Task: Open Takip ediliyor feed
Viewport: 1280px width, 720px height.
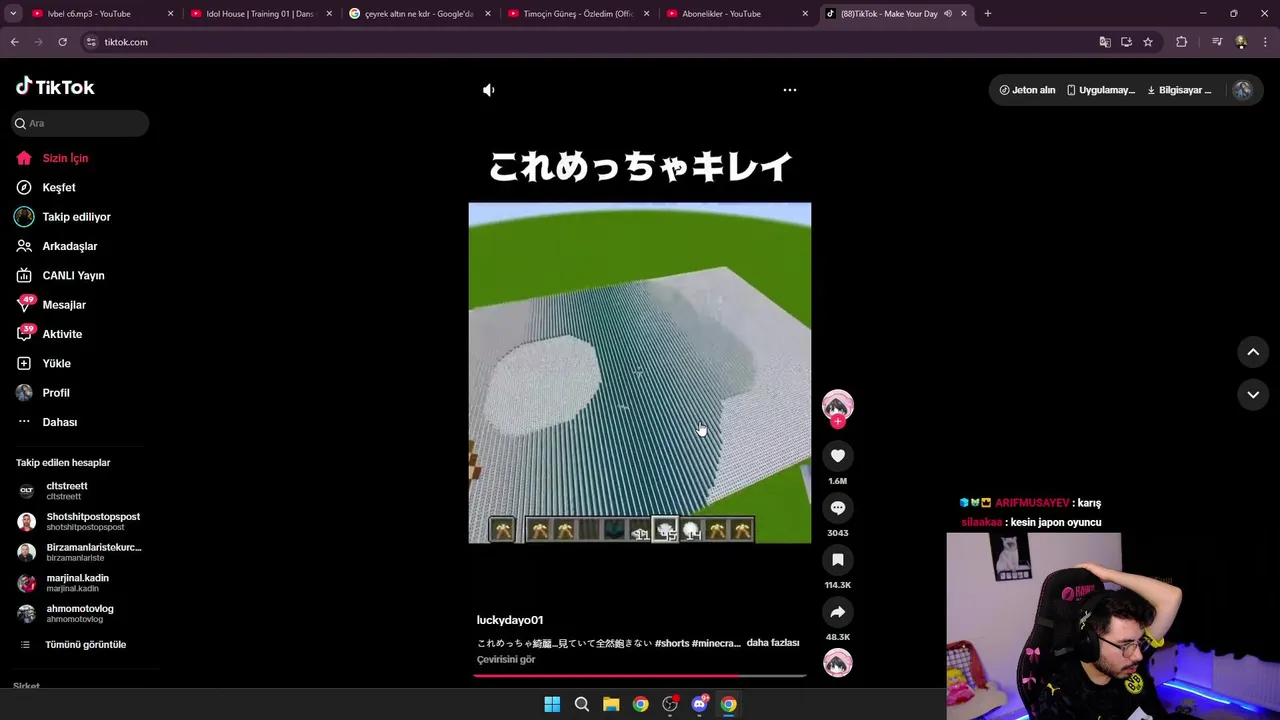Action: click(76, 217)
